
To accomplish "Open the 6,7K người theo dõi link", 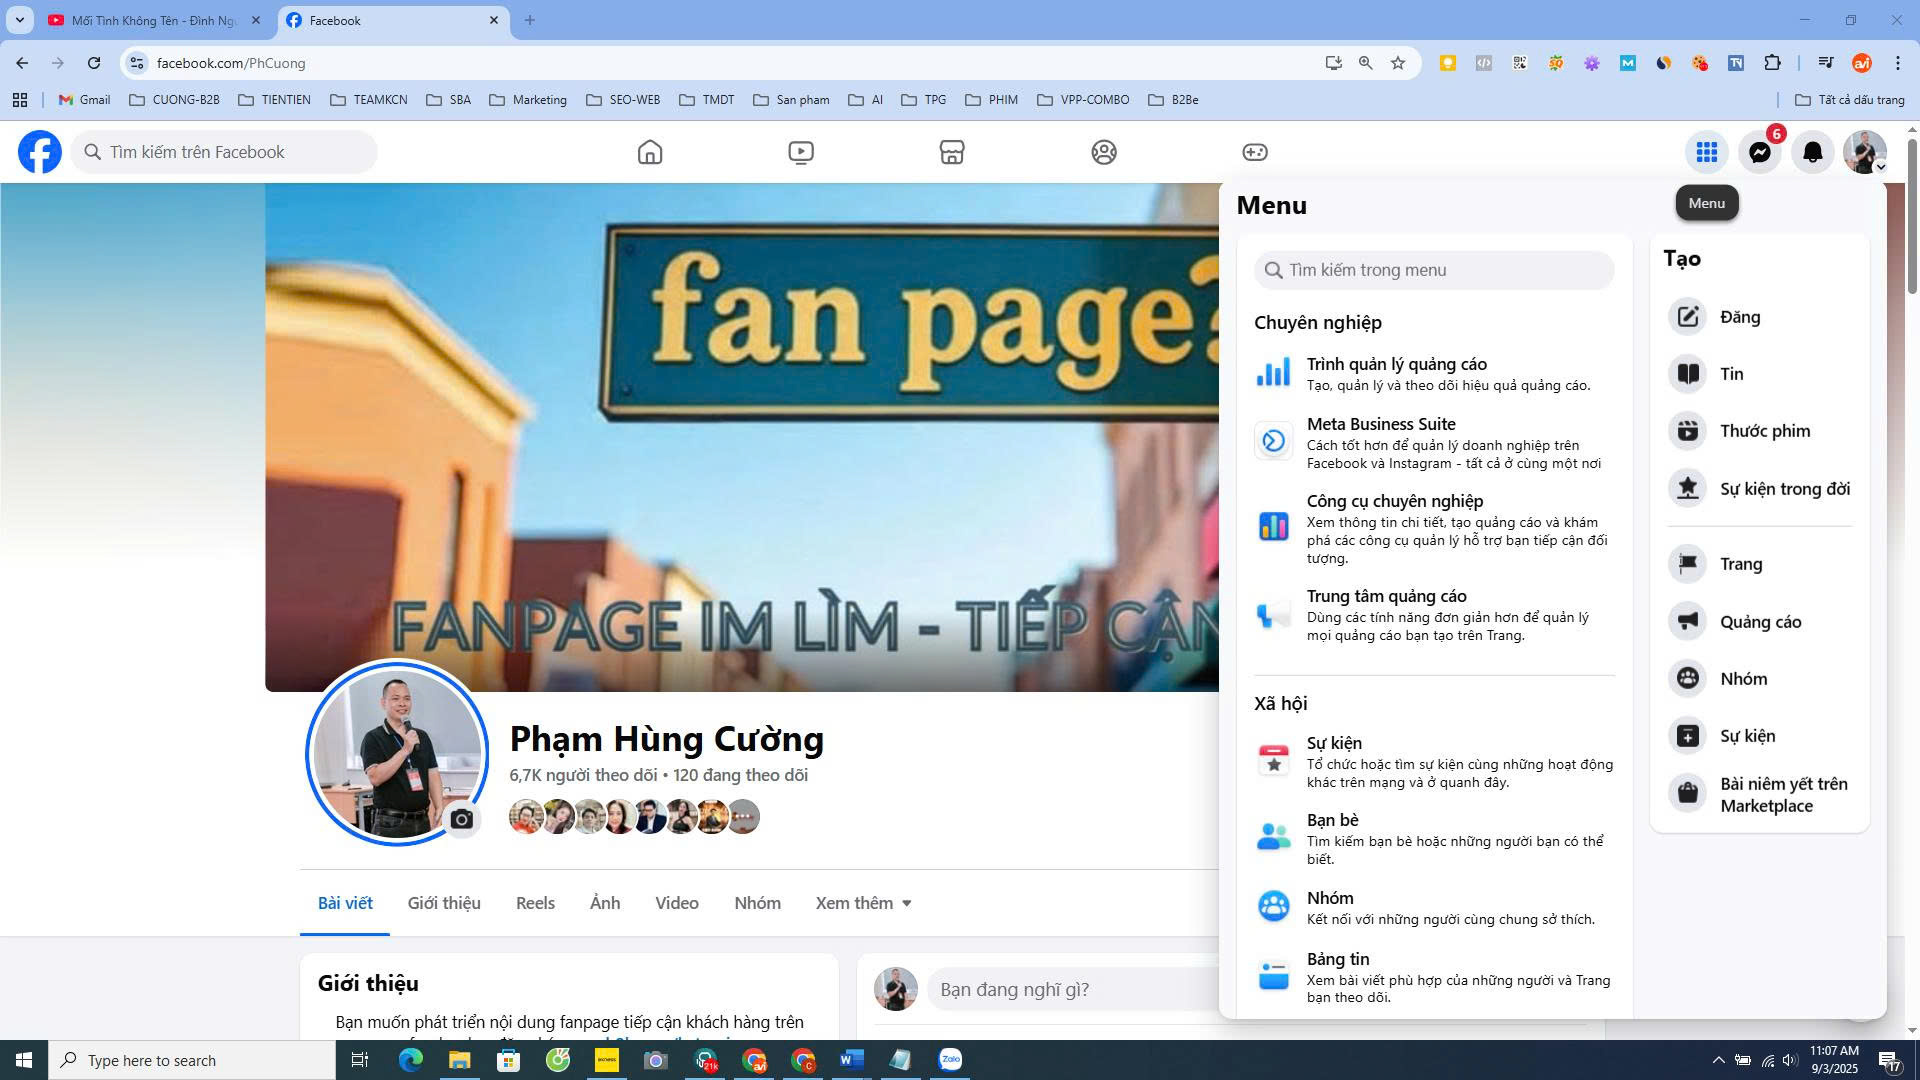I will coord(583,775).
